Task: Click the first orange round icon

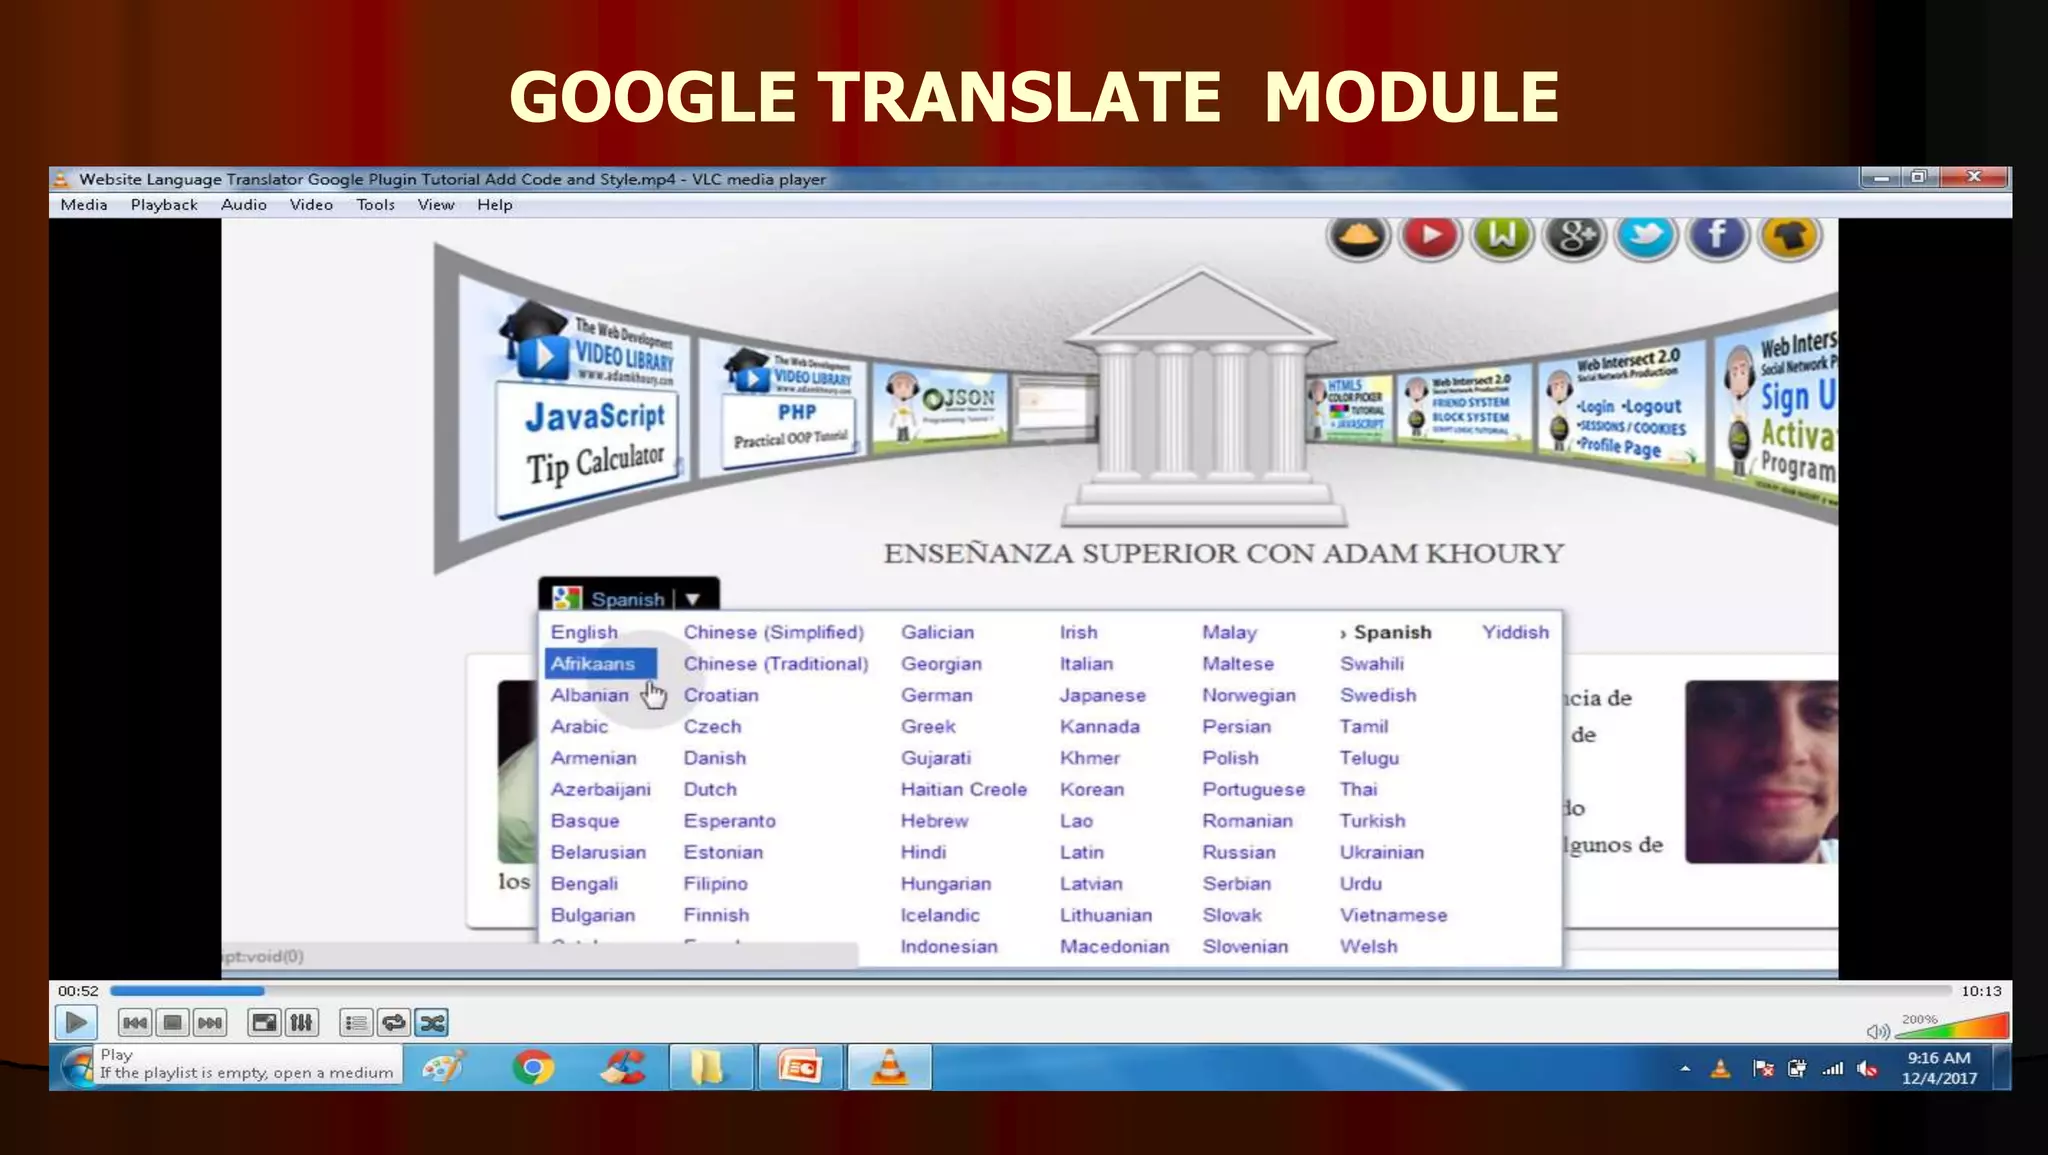Action: pos(1358,237)
